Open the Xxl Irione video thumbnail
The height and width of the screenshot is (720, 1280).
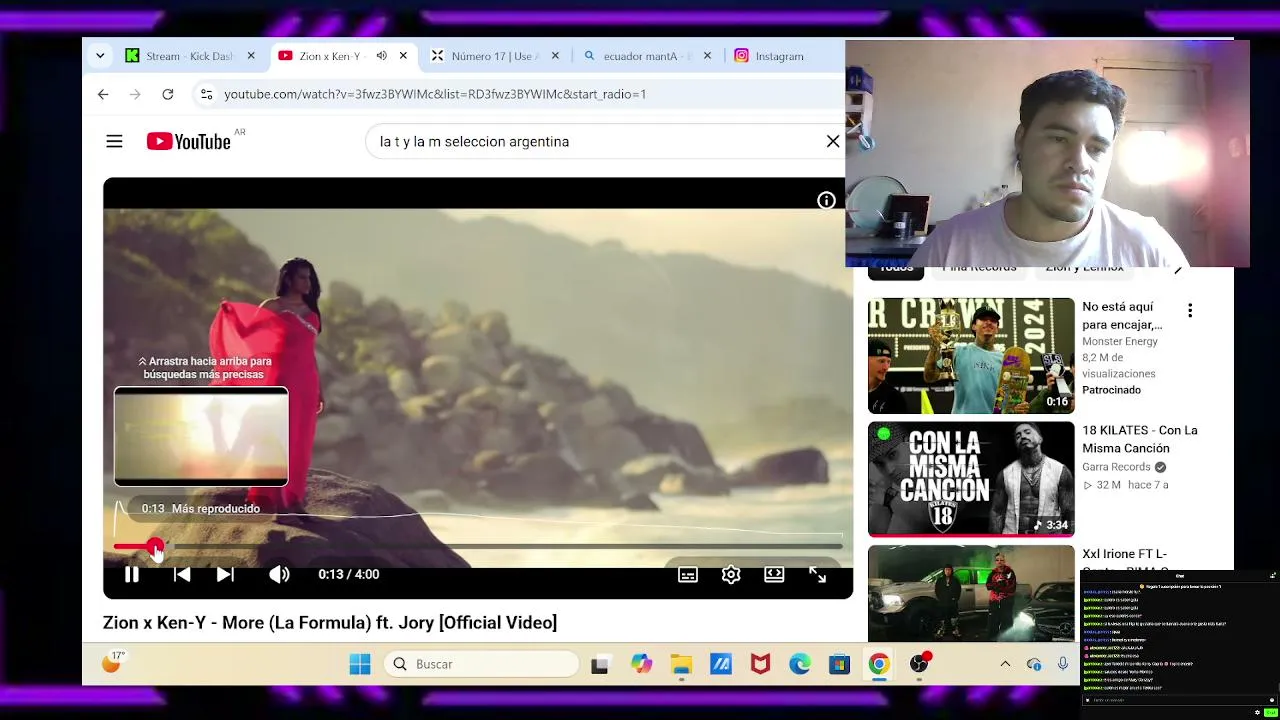click(971, 593)
